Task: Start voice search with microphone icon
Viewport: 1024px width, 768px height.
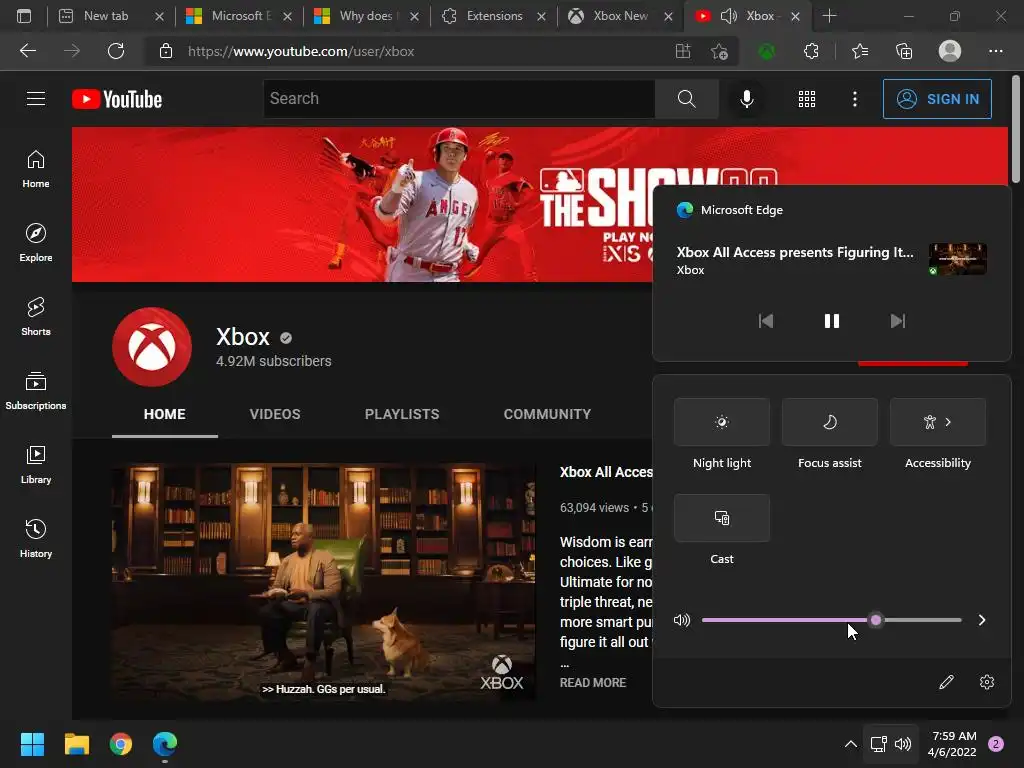Action: pos(746,99)
